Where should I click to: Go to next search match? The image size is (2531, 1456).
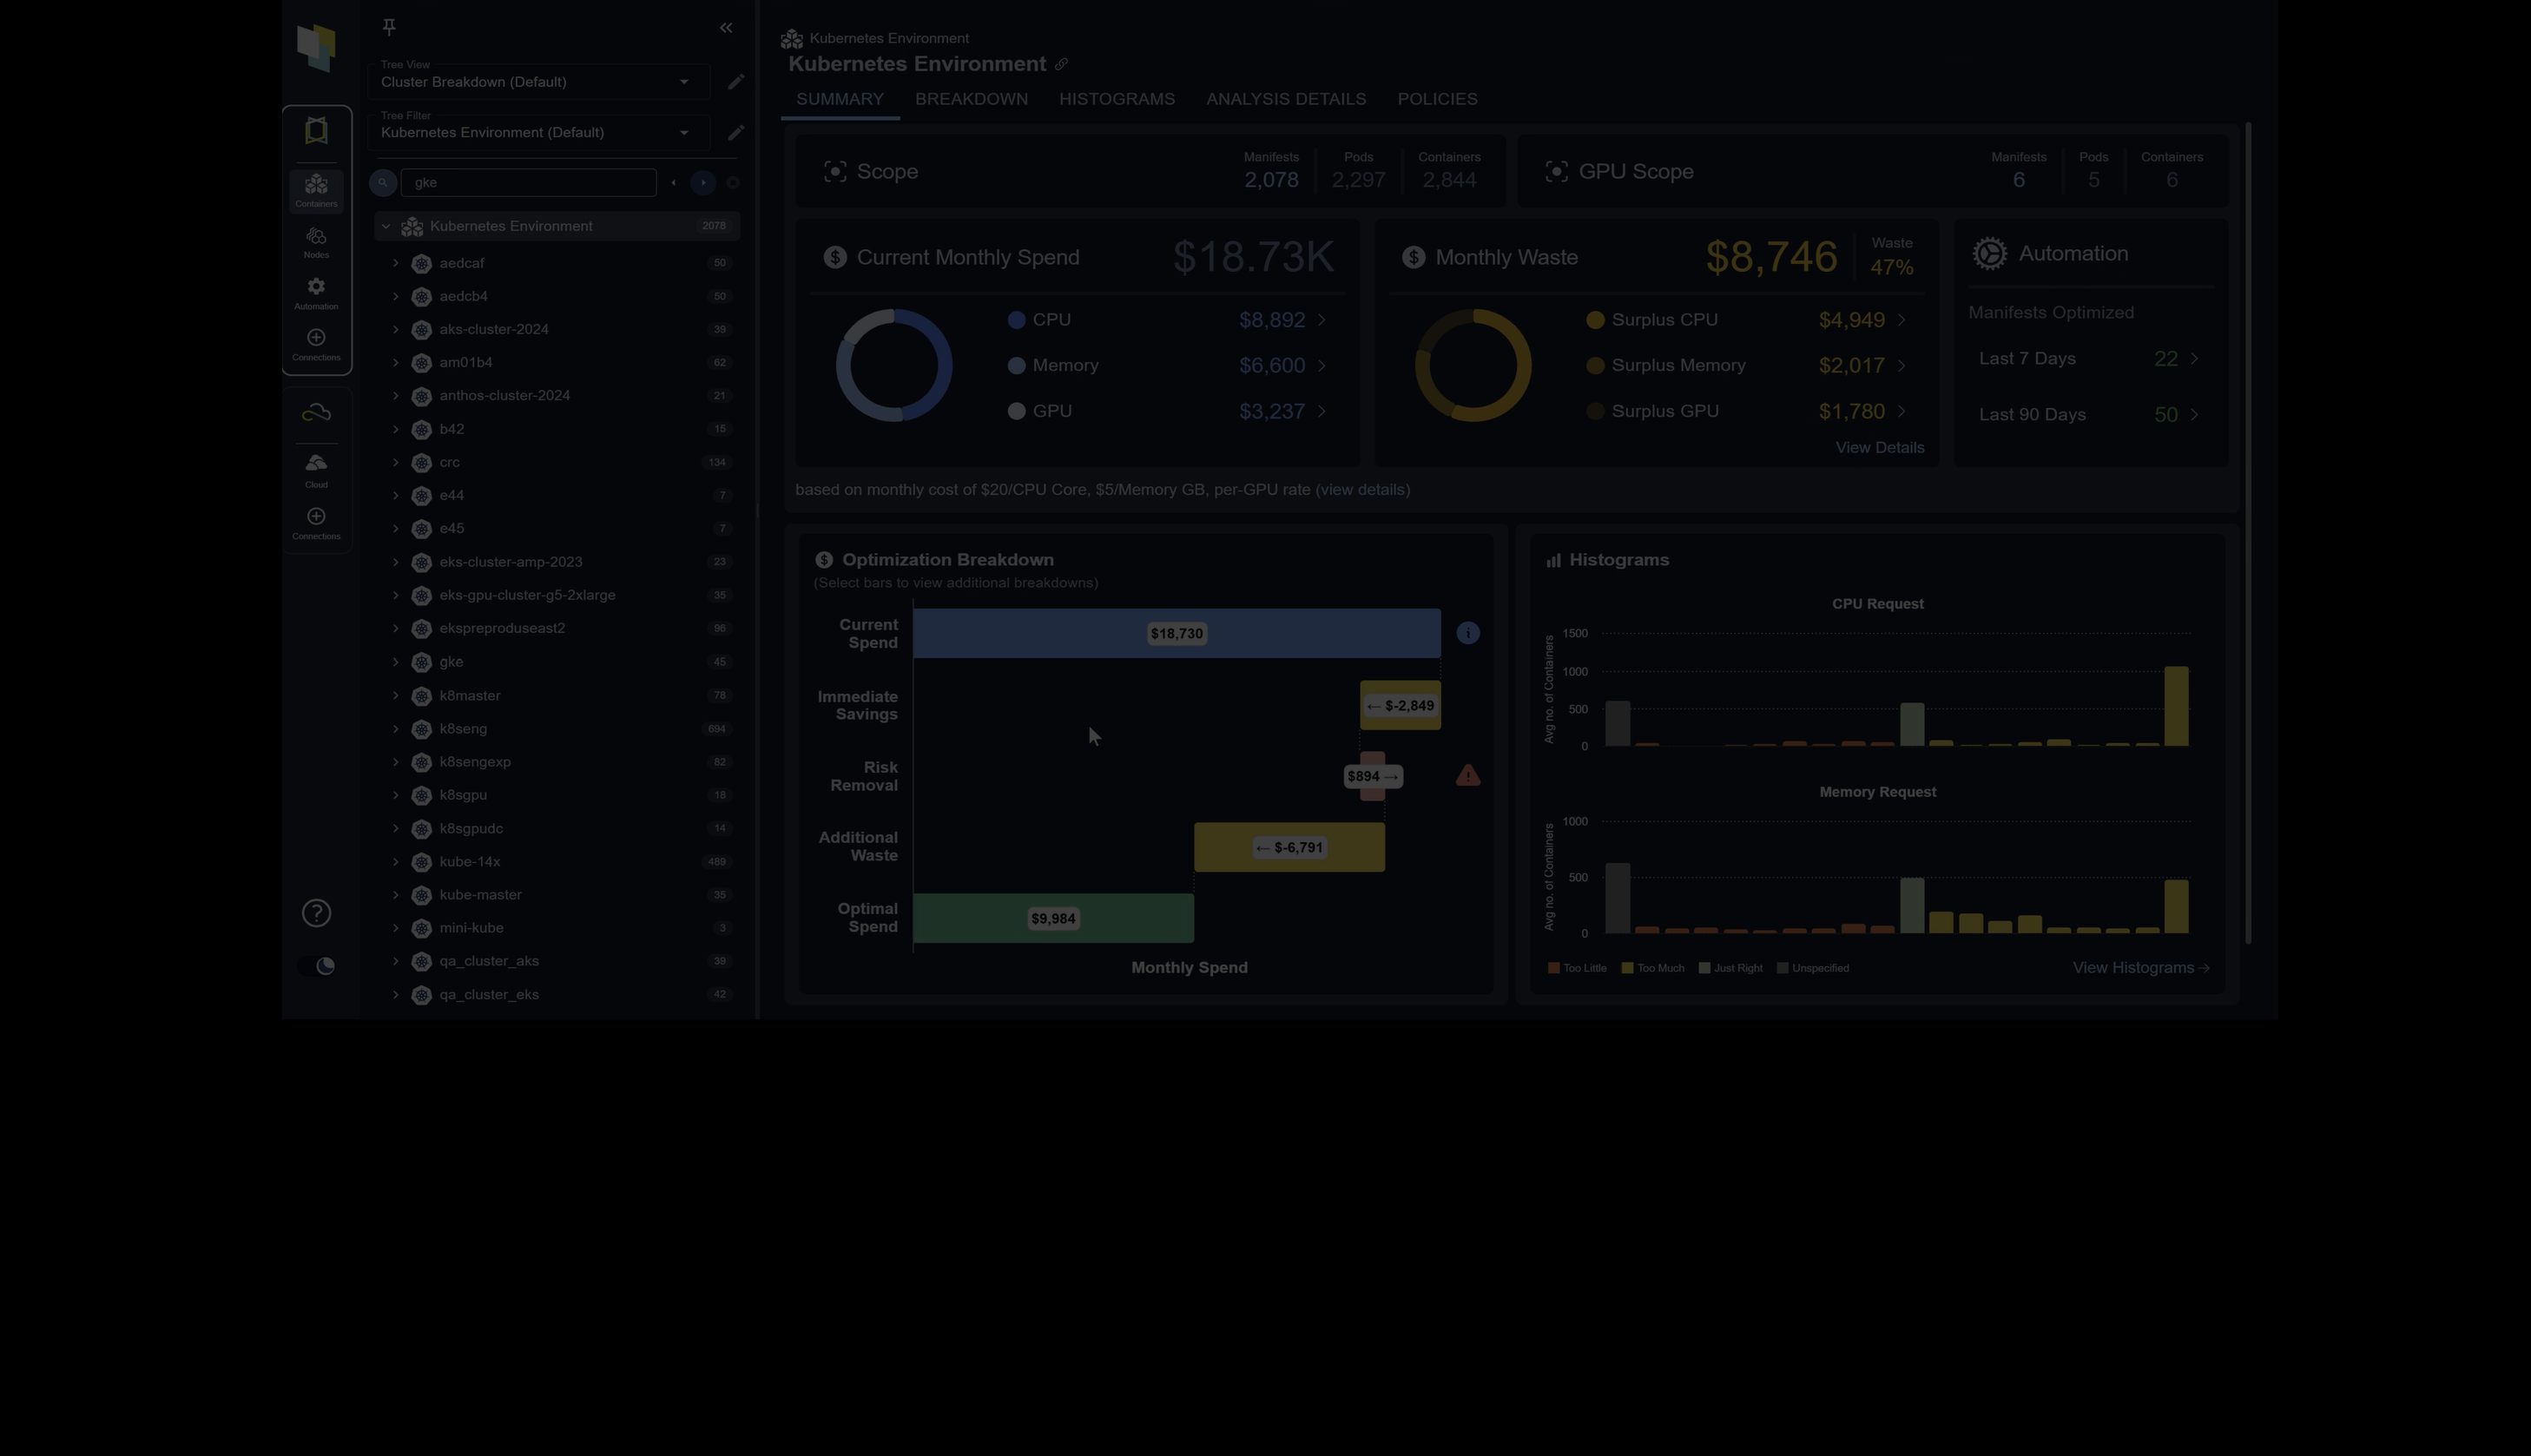[x=703, y=183]
